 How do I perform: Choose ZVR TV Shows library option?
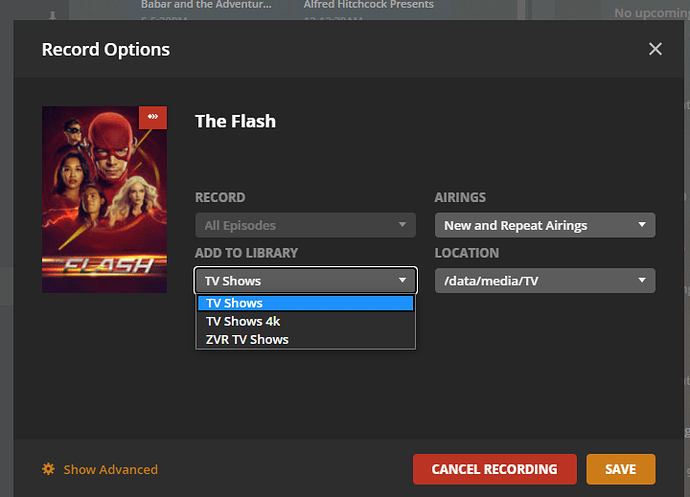305,339
